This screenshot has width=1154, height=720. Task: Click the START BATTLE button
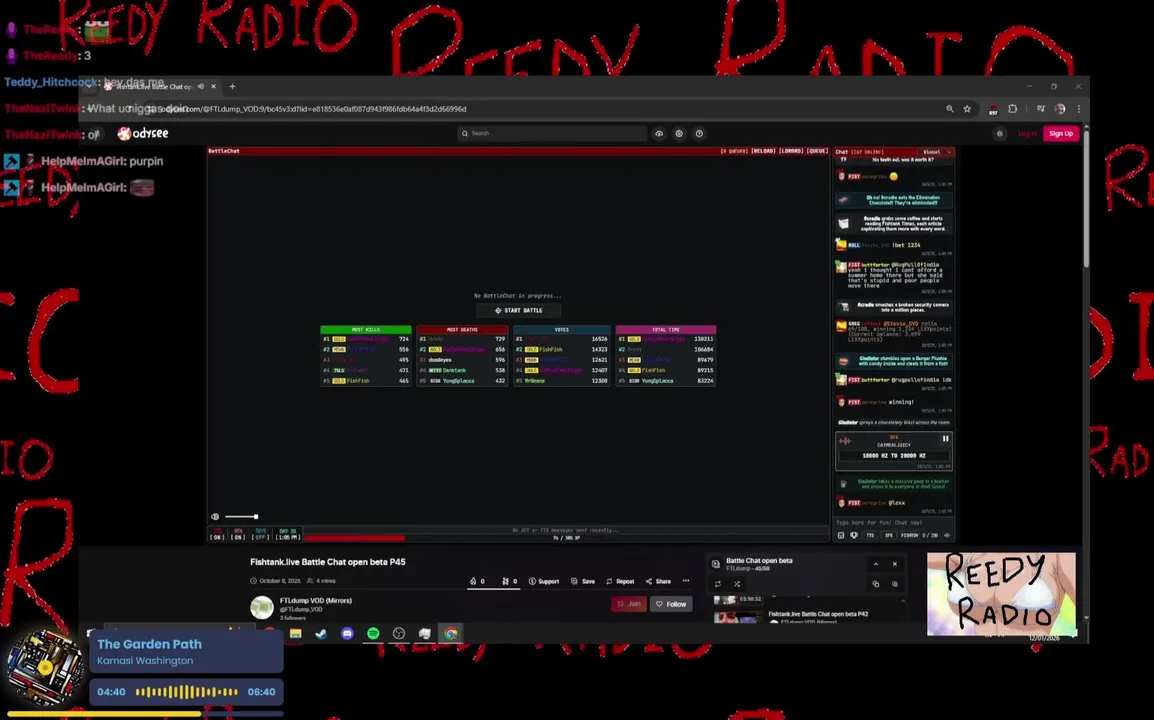518,311
